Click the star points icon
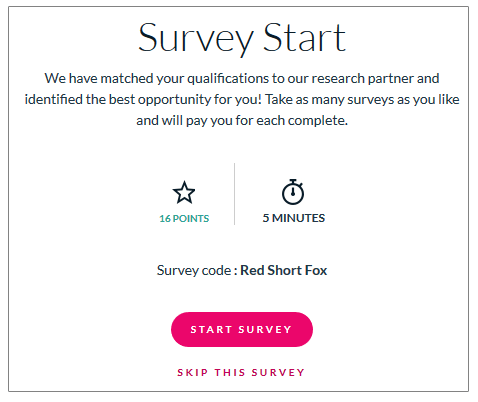Image resolution: width=478 pixels, height=402 pixels. point(184,193)
